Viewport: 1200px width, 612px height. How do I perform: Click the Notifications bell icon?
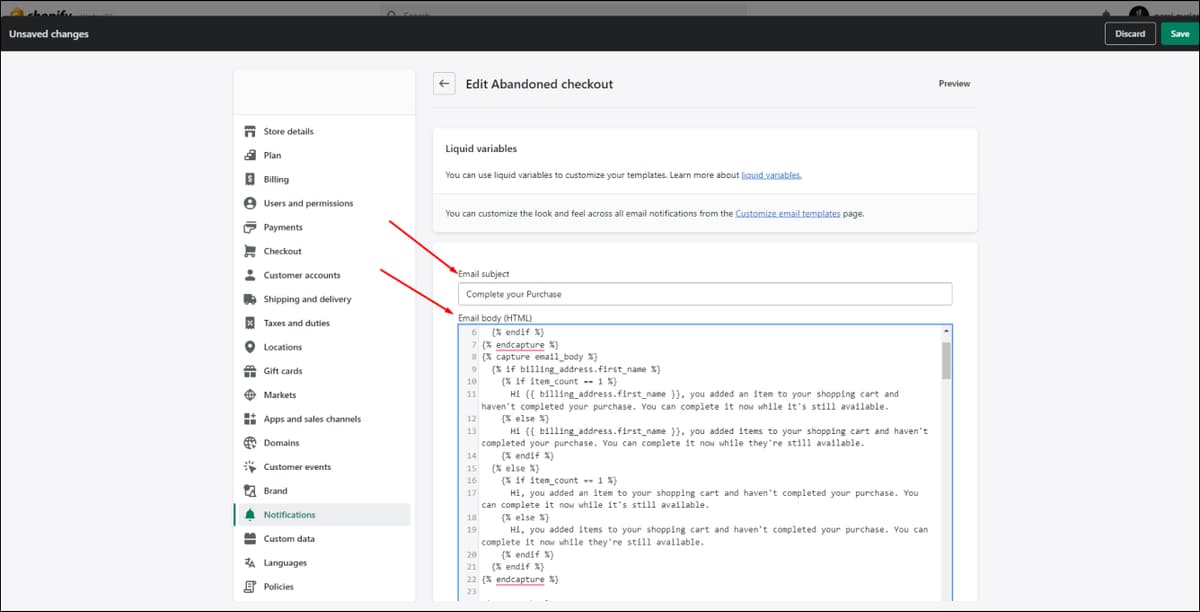point(250,515)
